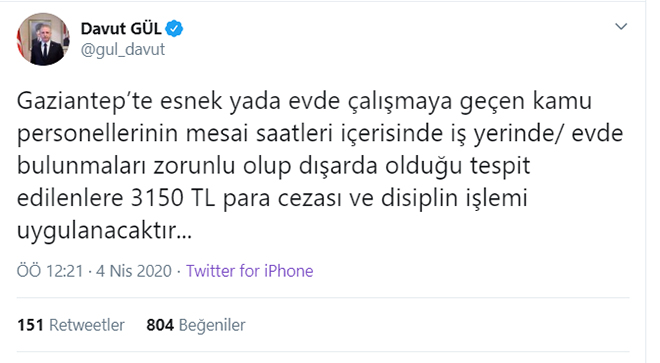This screenshot has width=660, height=363.
Task: Click the word Gaziantep'te in tweet
Action: pos(85,102)
